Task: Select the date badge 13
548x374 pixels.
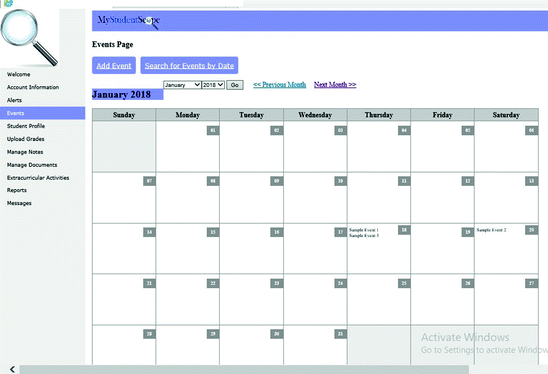Action: (x=531, y=181)
